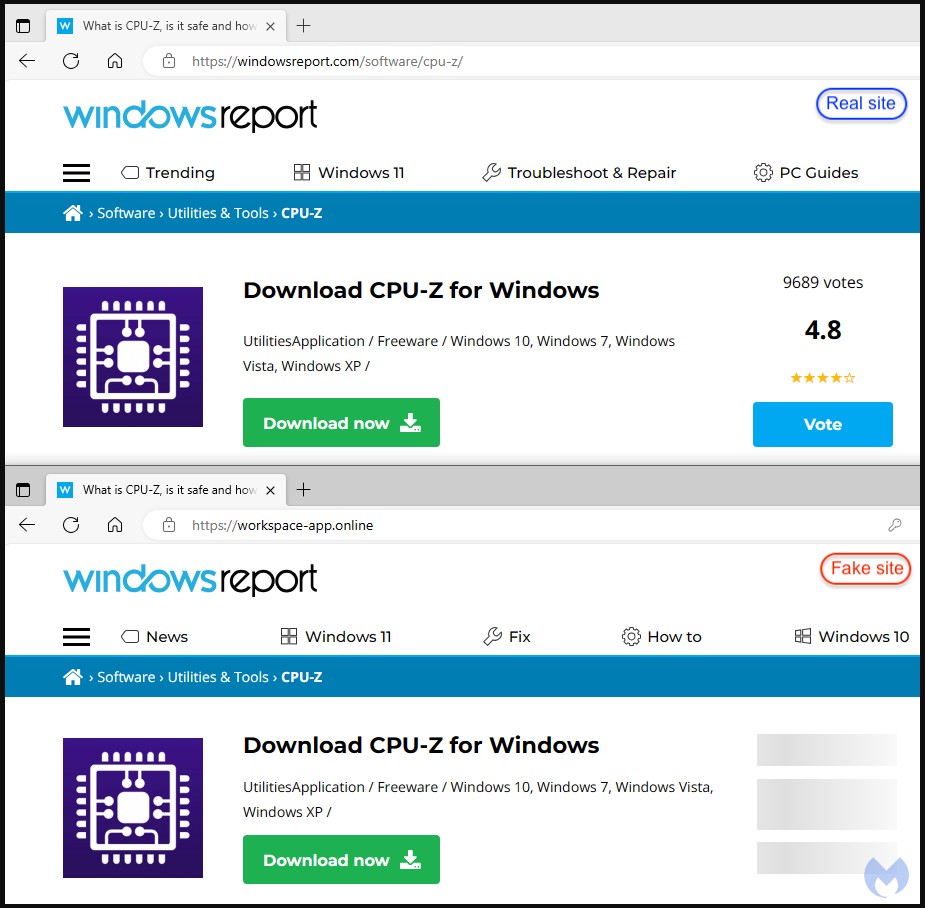Open hamburger menu on the workspace-app.online page
The image size is (925, 908).
click(x=77, y=637)
